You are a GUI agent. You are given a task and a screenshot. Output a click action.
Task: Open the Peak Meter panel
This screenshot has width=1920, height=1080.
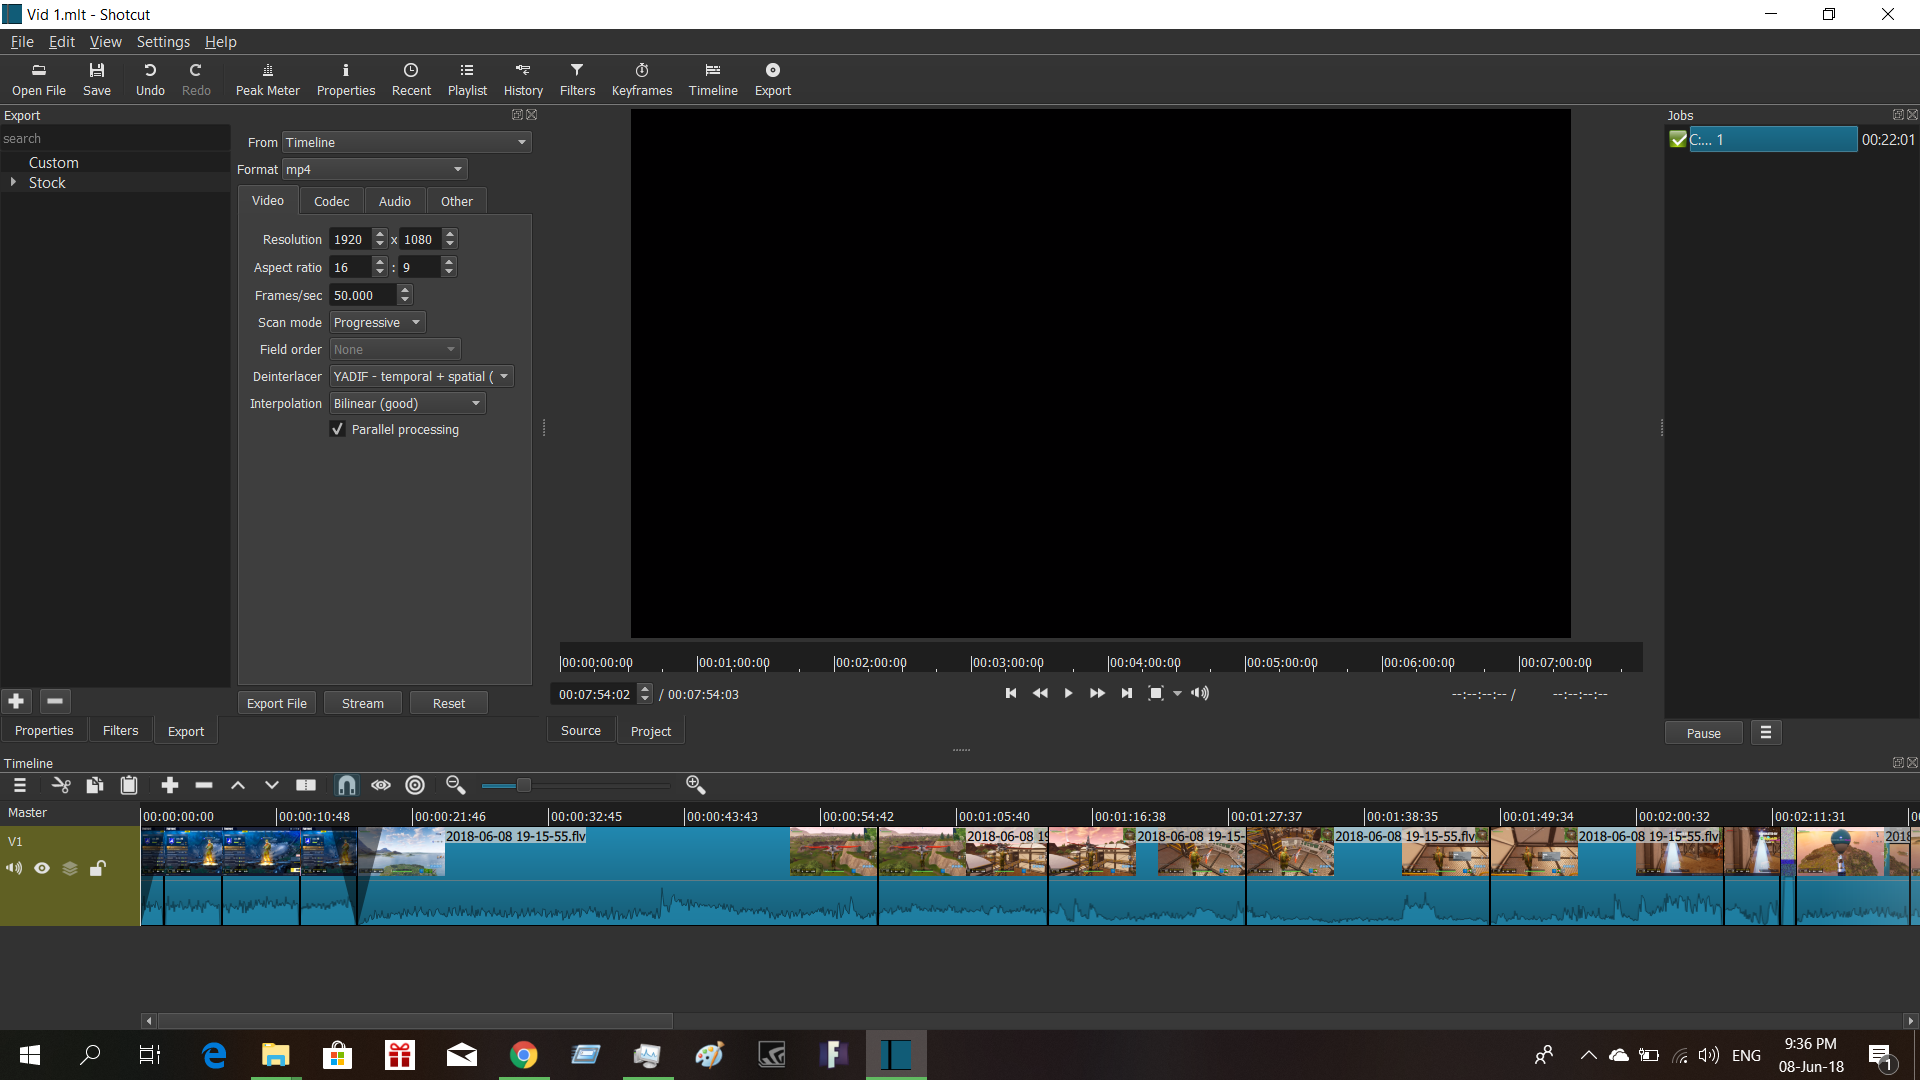[x=267, y=79]
